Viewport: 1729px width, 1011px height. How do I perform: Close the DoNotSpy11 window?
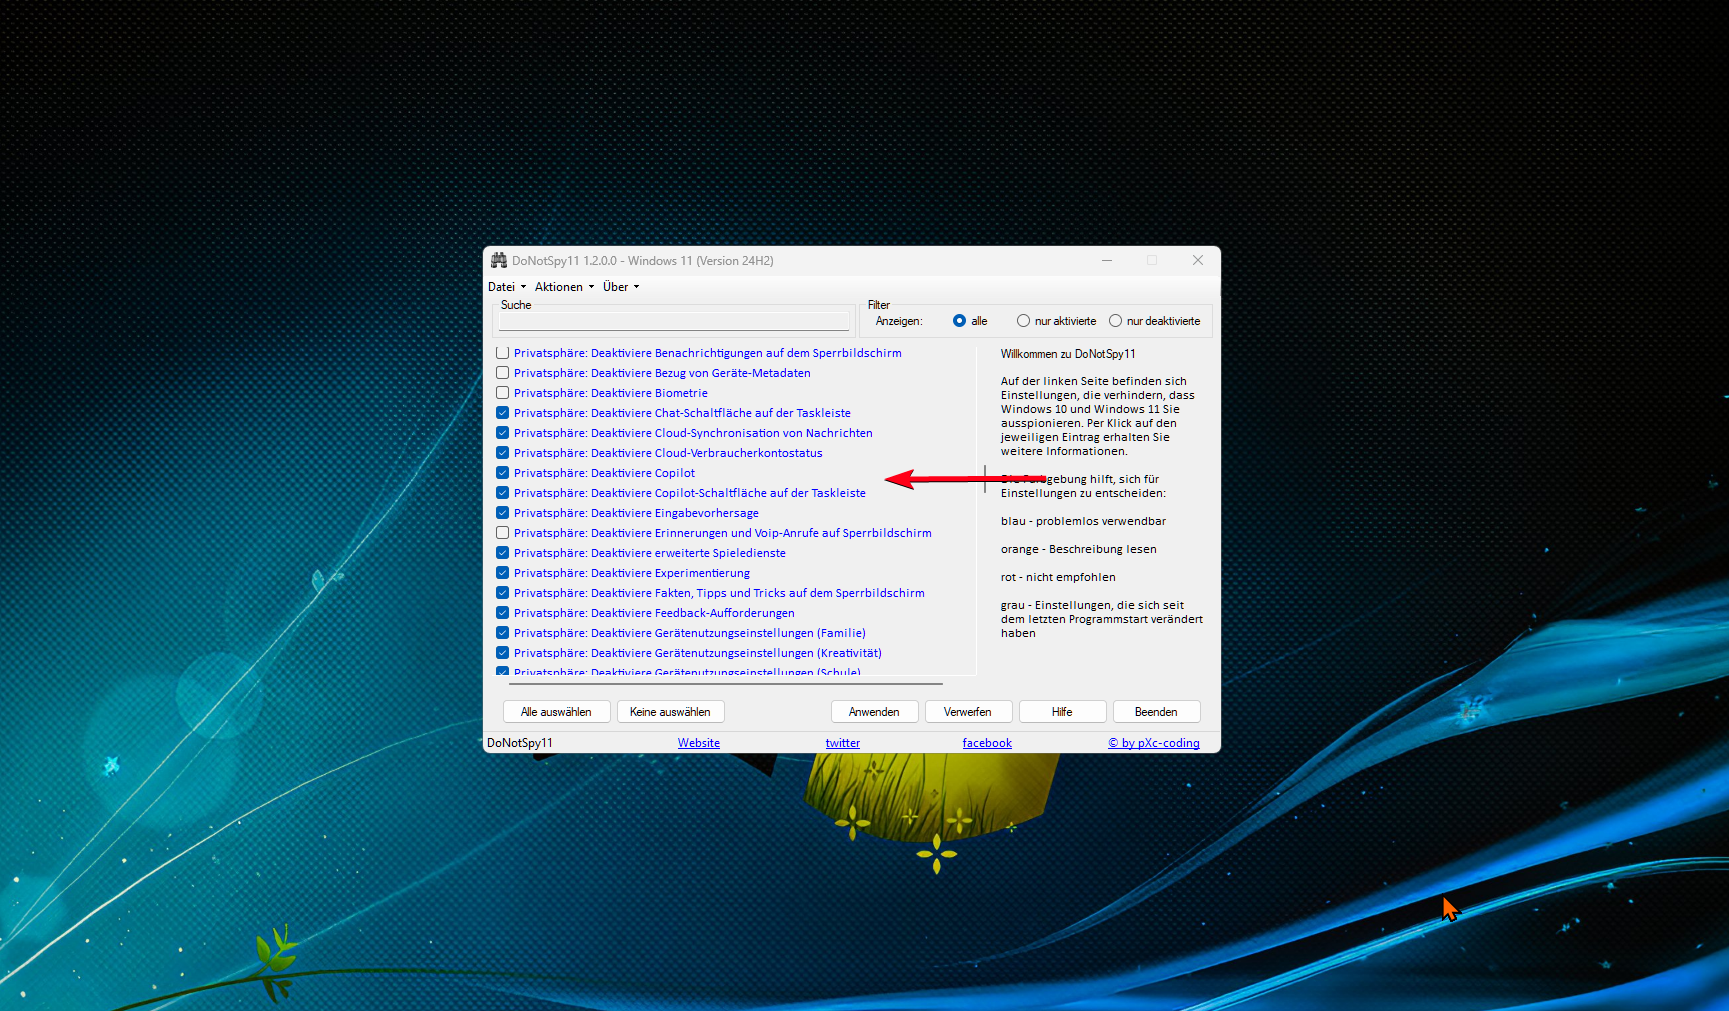[1198, 260]
